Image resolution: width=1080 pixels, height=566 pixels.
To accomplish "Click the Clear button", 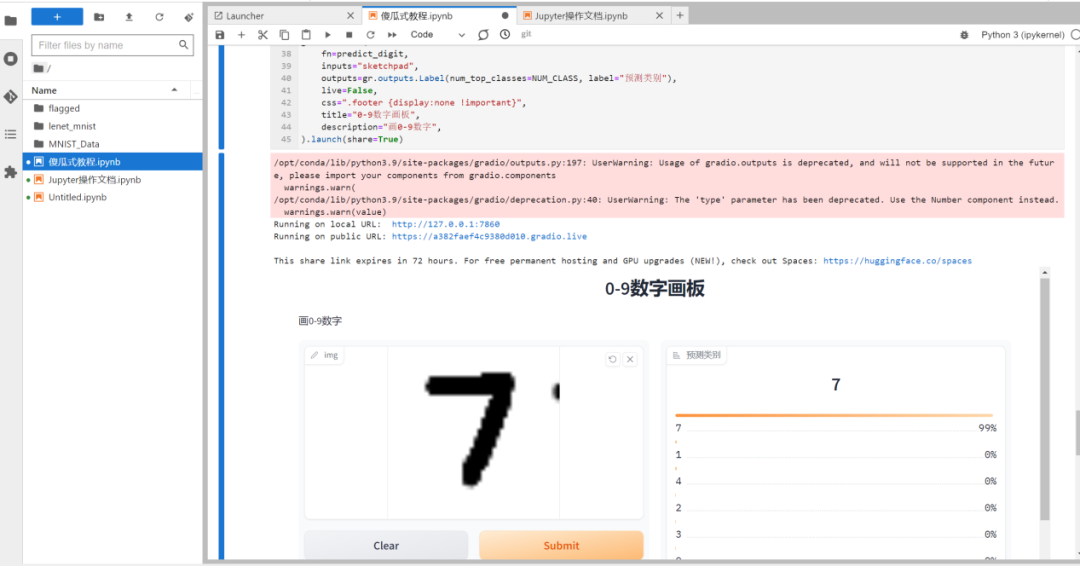I will coord(386,545).
